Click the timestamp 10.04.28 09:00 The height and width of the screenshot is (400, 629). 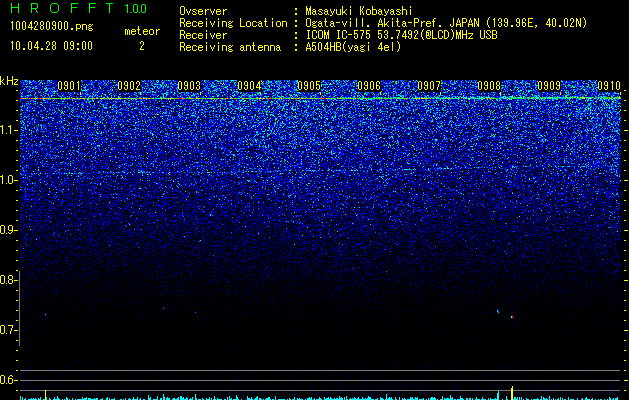tap(51, 46)
